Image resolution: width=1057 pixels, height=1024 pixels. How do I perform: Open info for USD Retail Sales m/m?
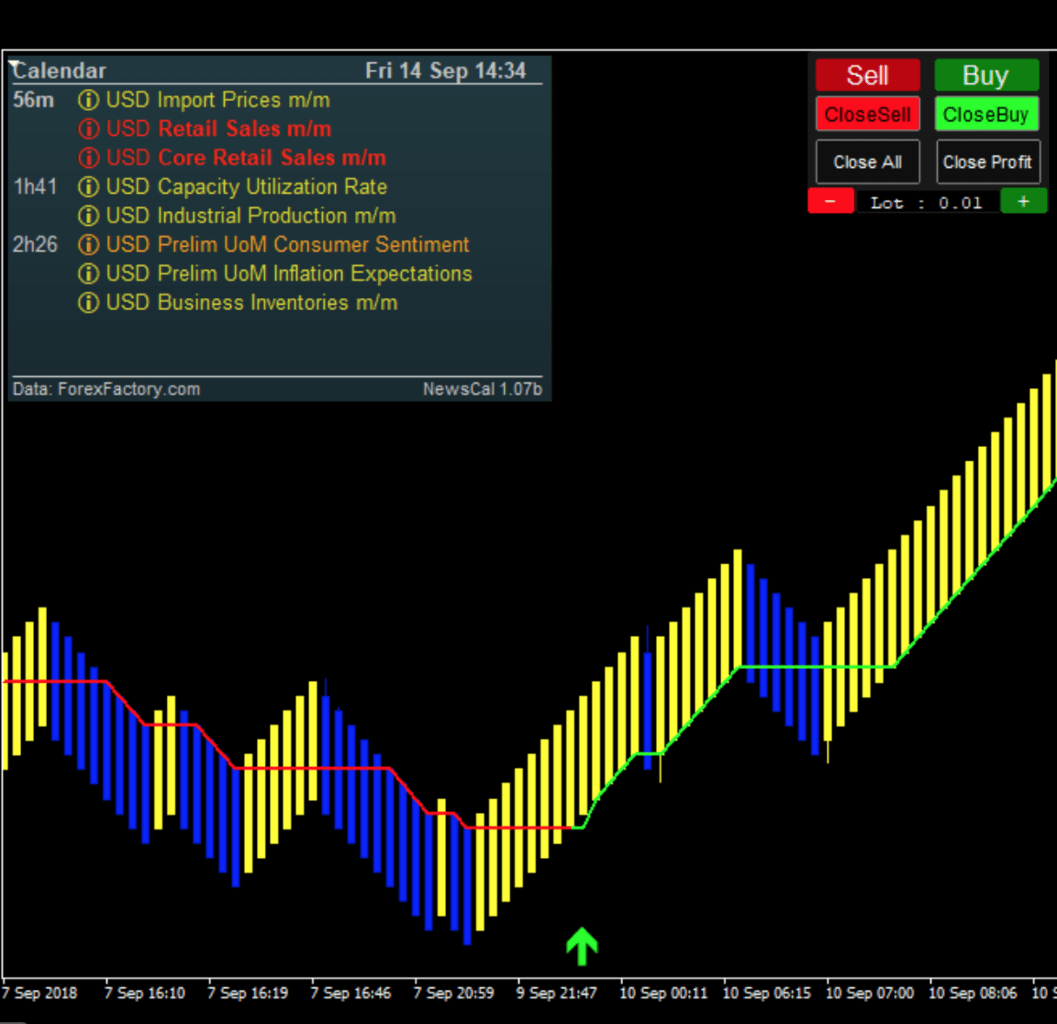(87, 129)
